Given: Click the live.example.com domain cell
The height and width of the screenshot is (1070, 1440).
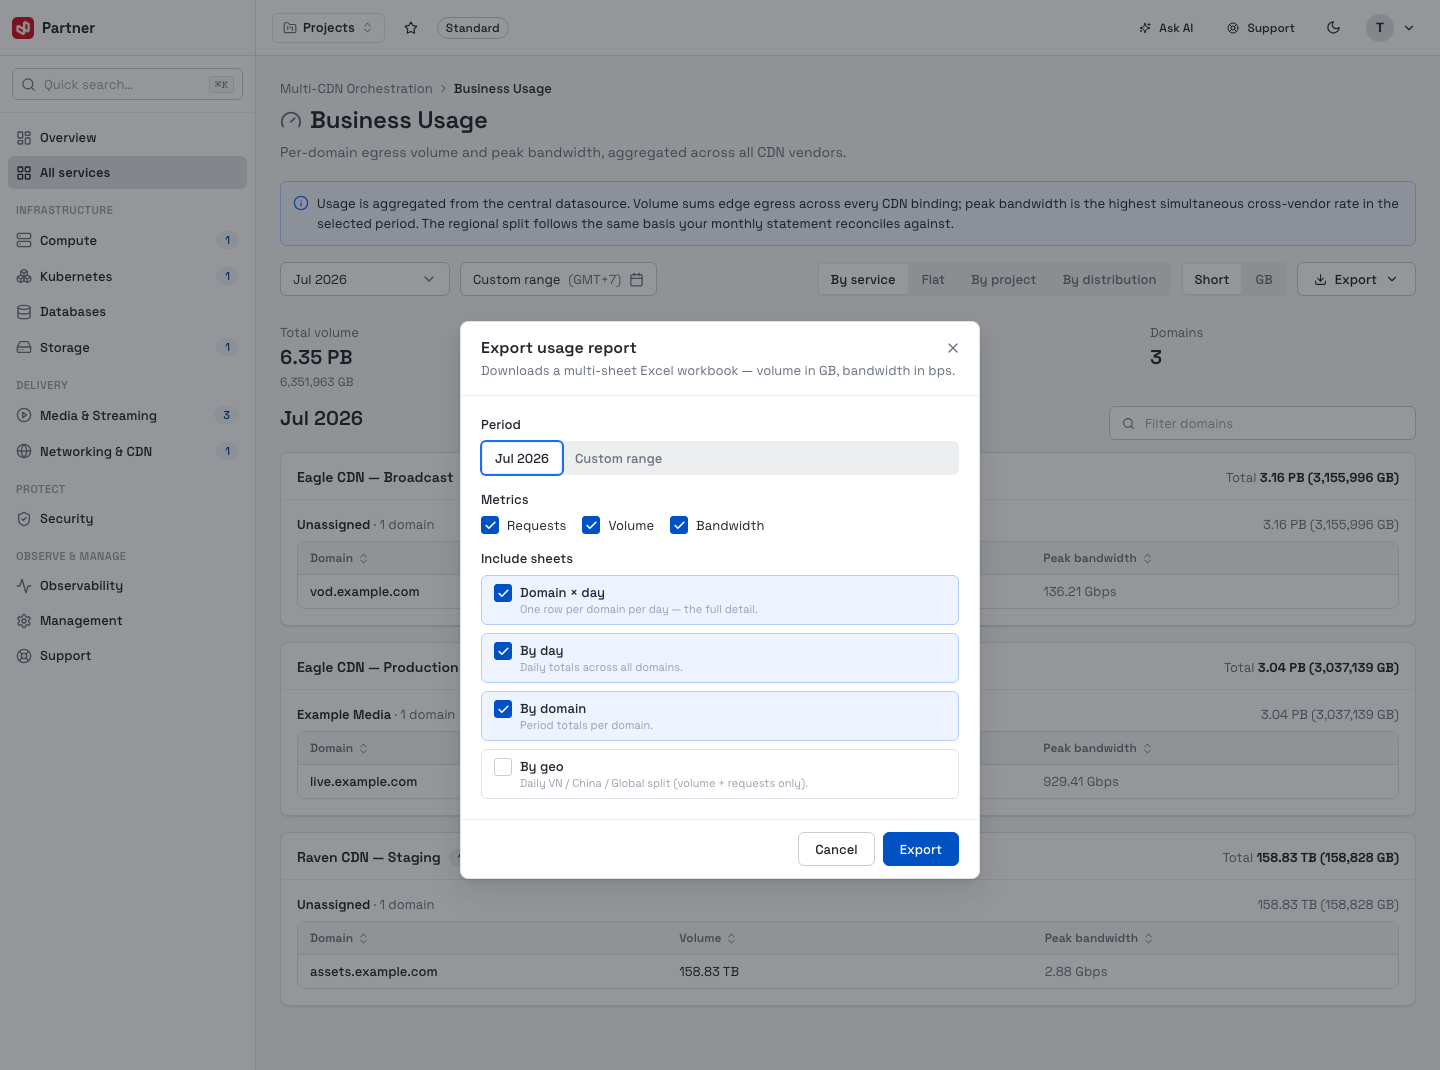Looking at the screenshot, I should [363, 782].
